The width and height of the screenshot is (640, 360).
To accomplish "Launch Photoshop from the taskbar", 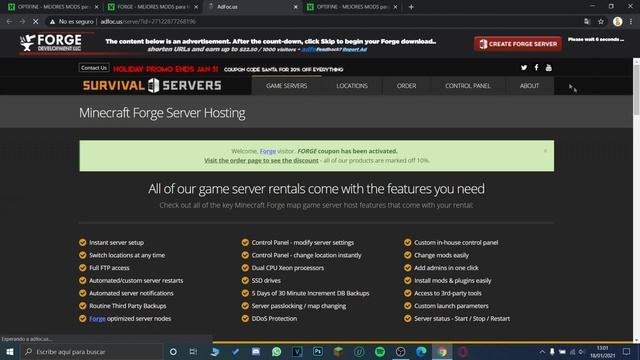I will click(x=318, y=351).
